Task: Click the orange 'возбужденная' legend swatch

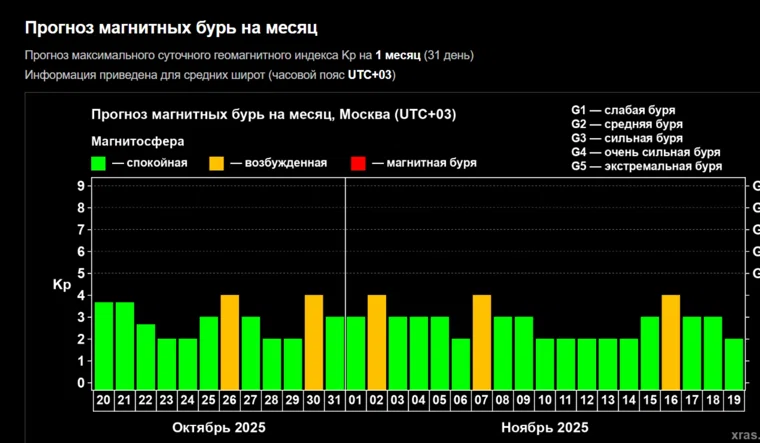Action: tap(217, 163)
